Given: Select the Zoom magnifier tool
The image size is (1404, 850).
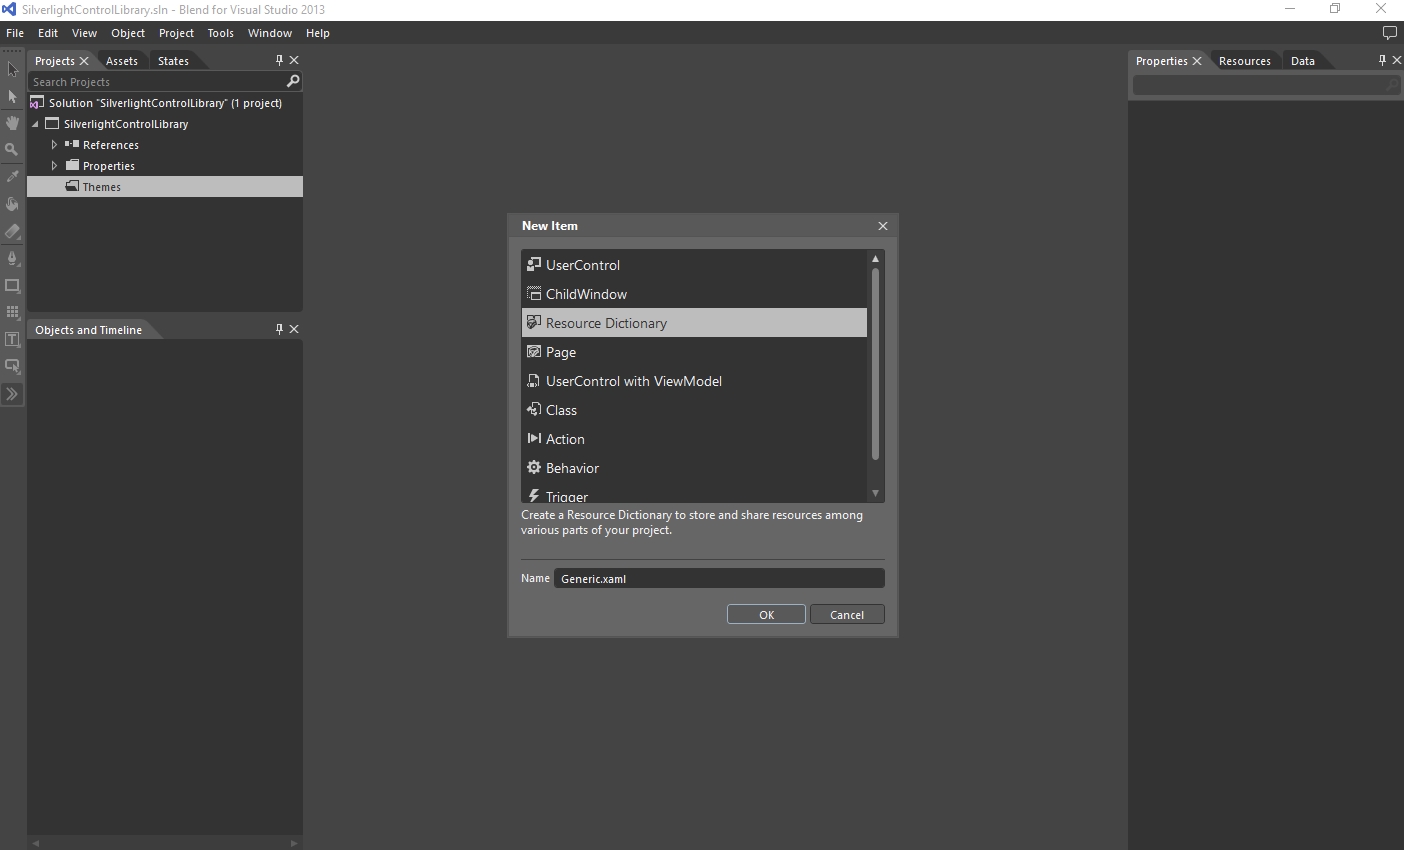Looking at the screenshot, I should (12, 150).
